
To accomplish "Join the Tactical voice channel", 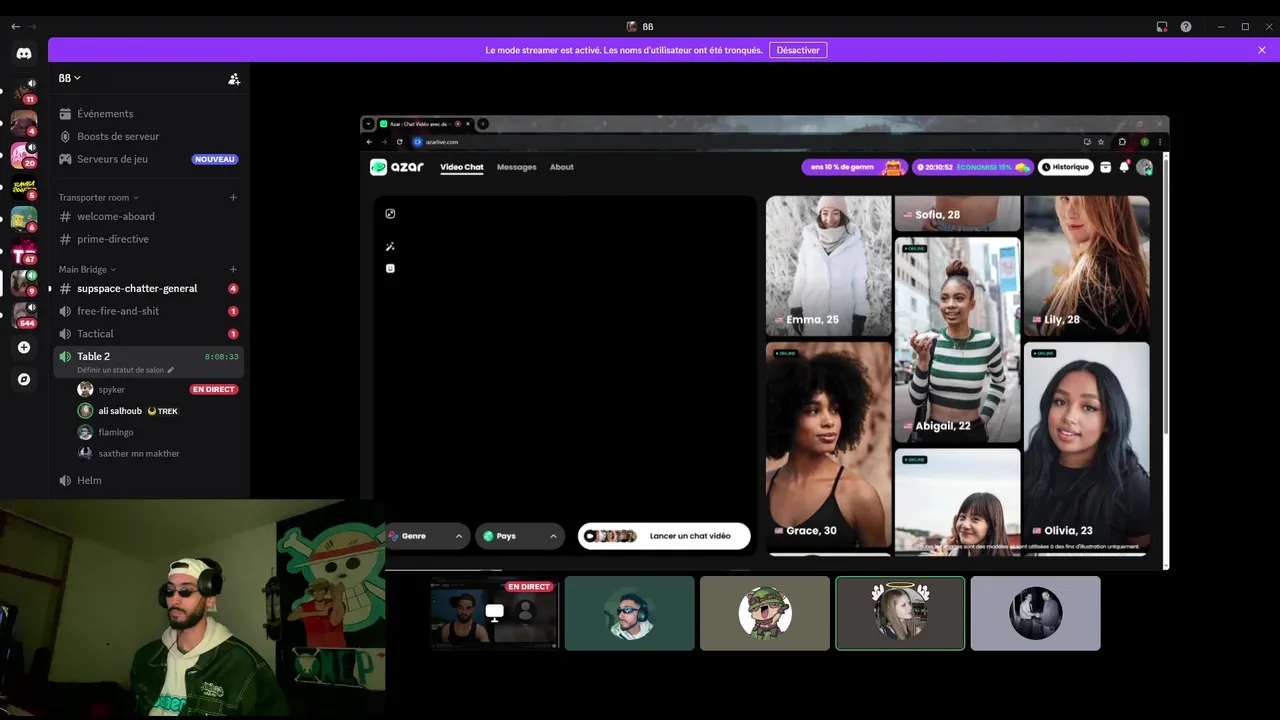I will (x=149, y=334).
